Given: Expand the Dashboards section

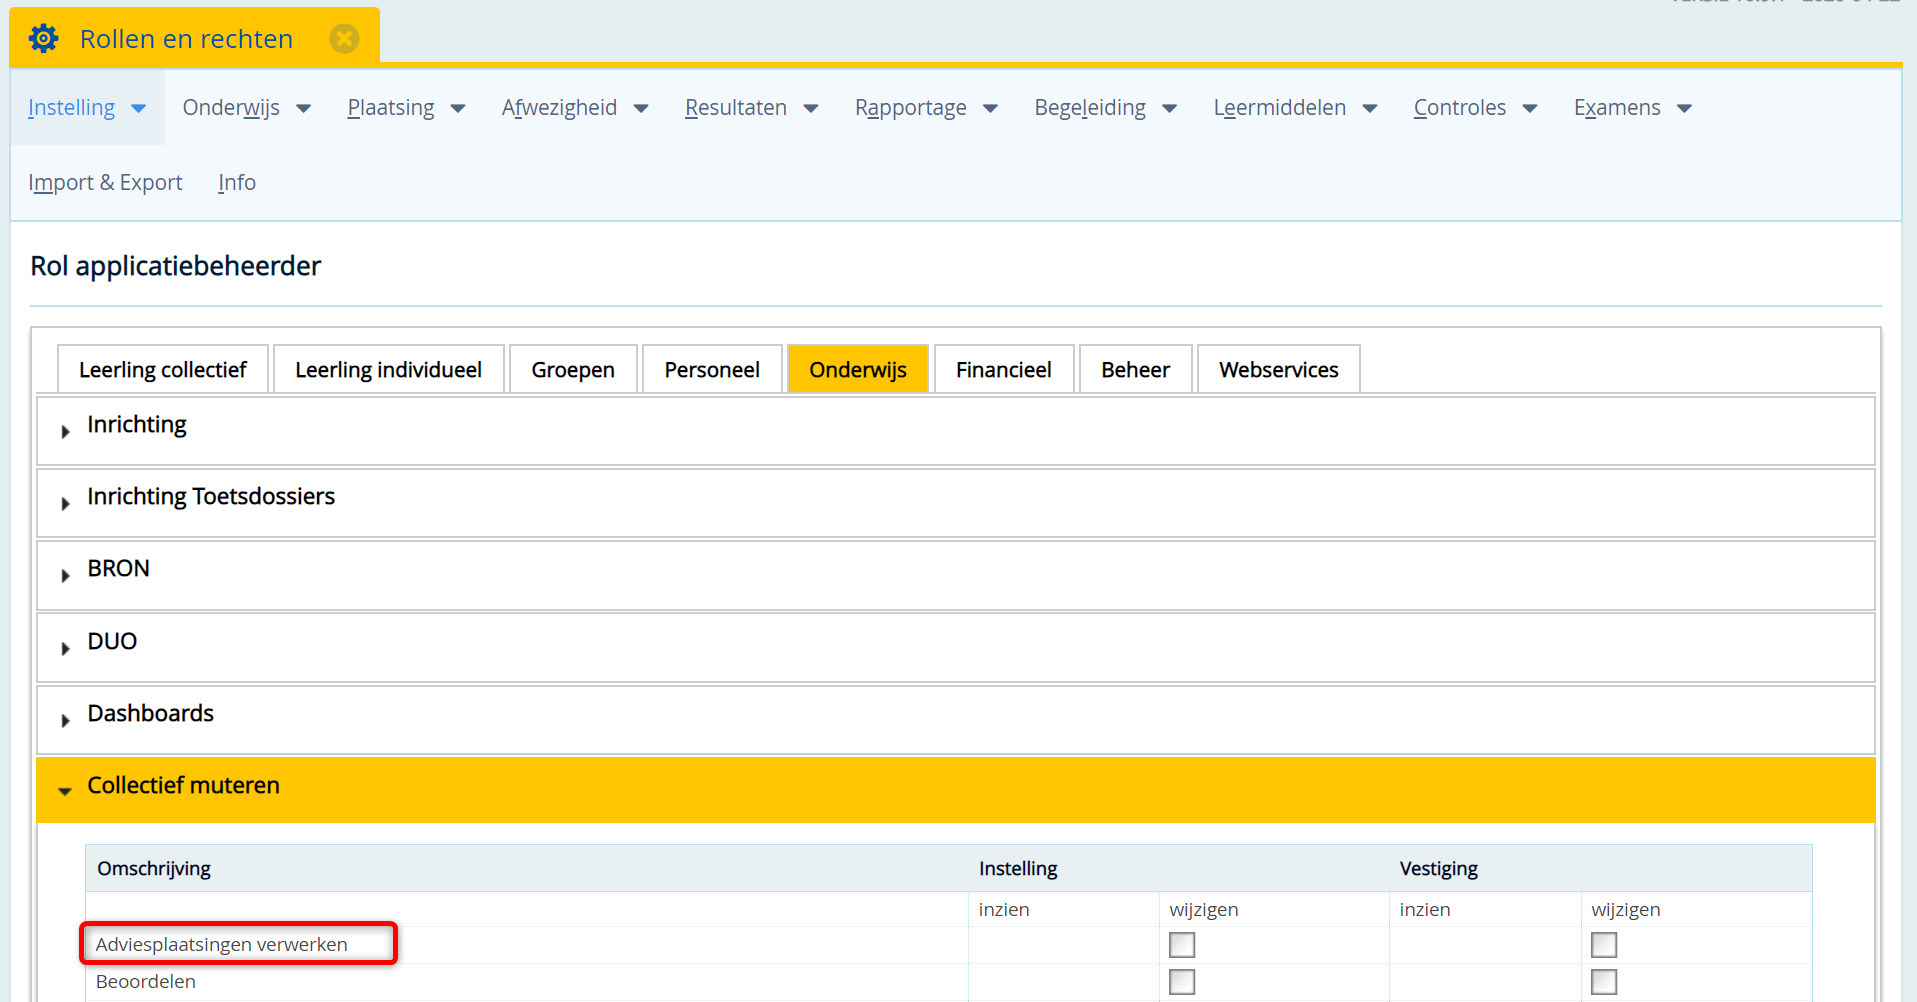Looking at the screenshot, I should pyautogui.click(x=955, y=720).
